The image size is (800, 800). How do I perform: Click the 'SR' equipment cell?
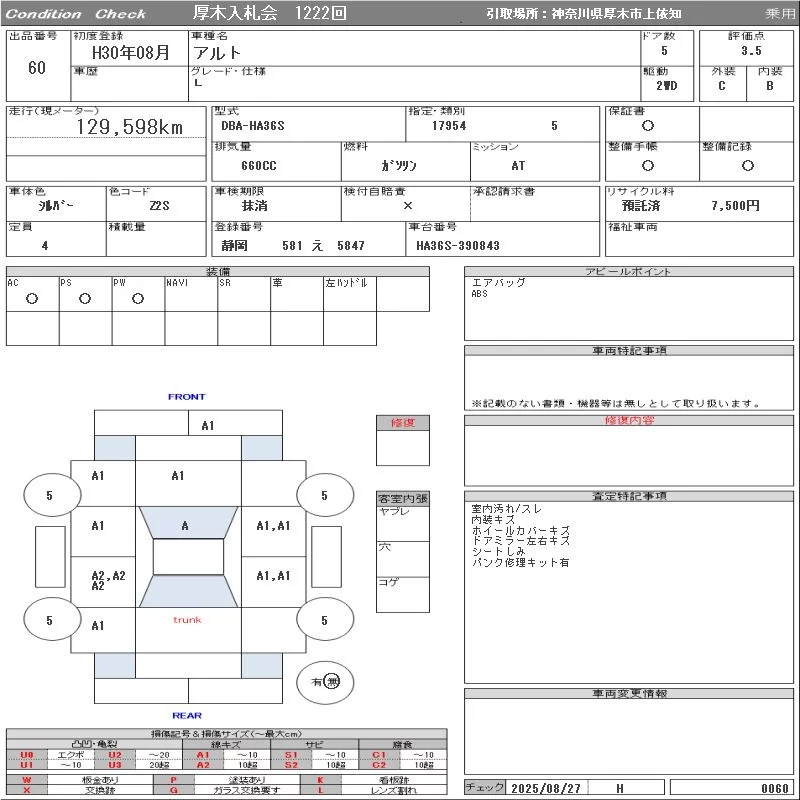(244, 294)
